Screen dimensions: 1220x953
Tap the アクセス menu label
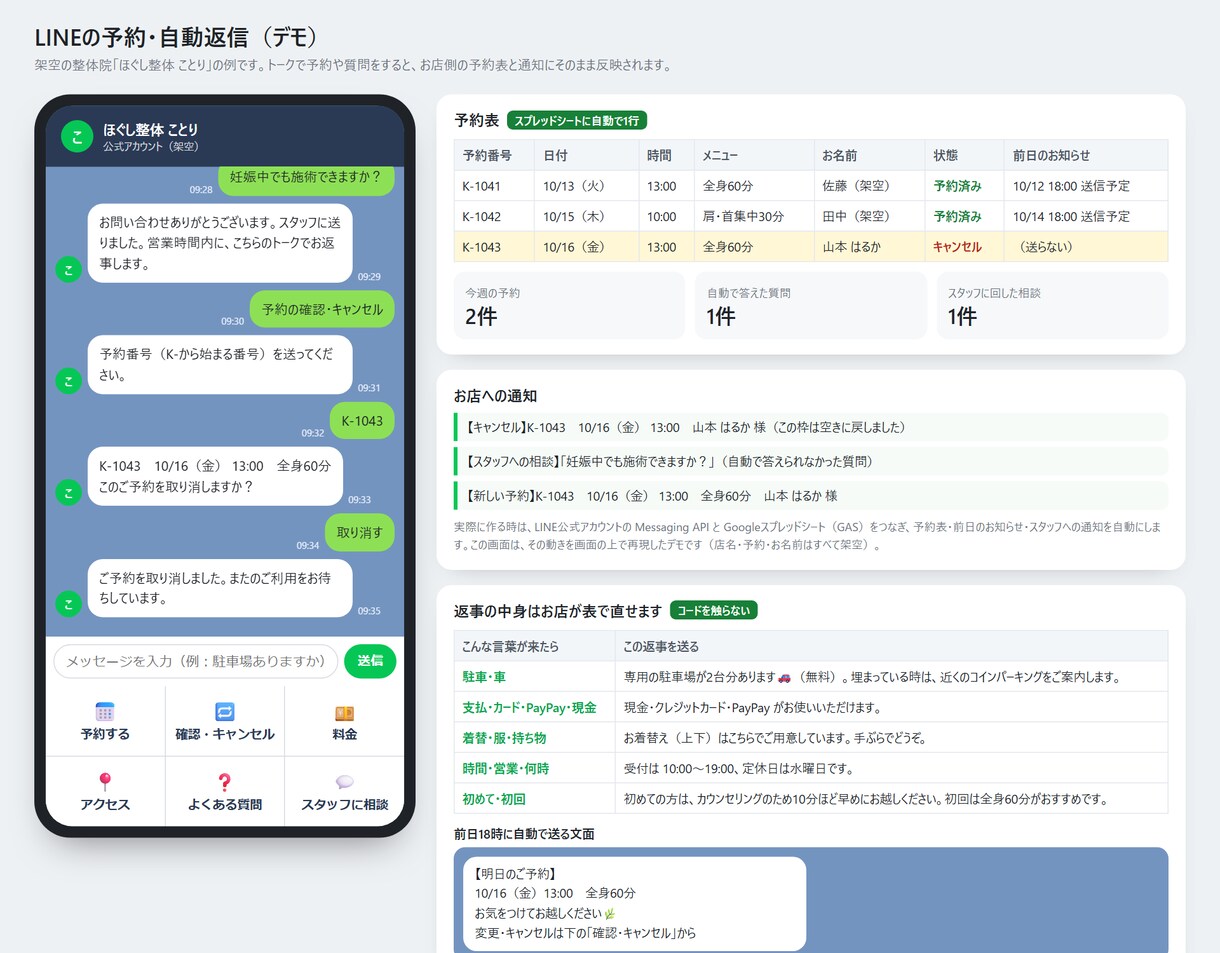click(105, 804)
